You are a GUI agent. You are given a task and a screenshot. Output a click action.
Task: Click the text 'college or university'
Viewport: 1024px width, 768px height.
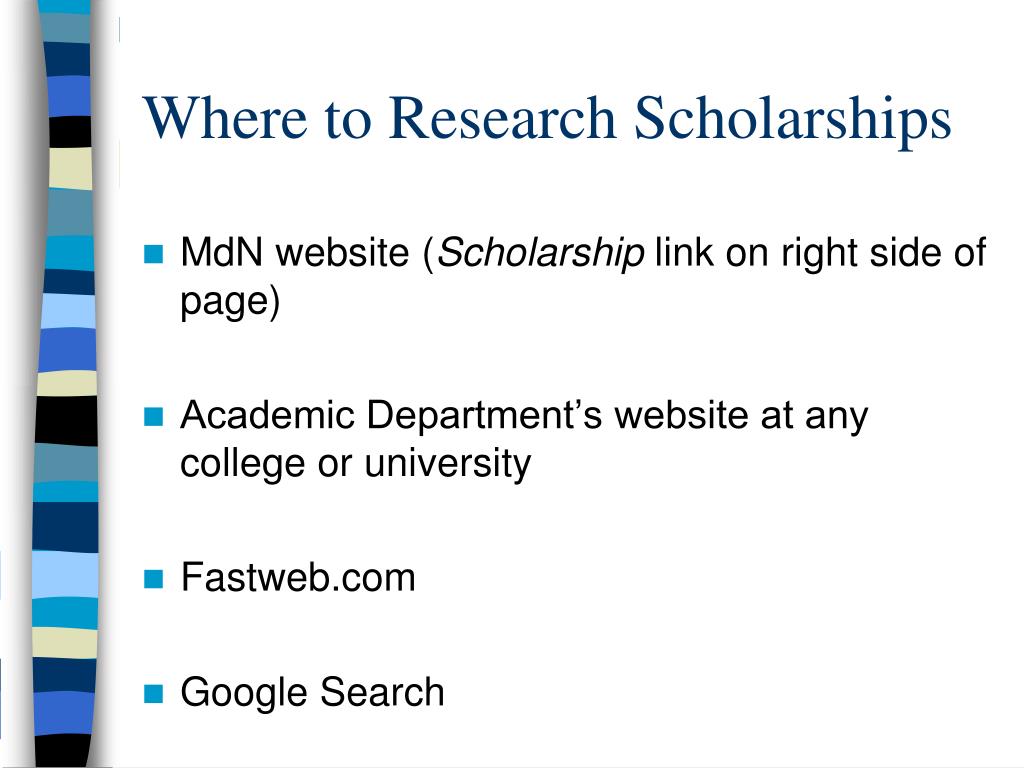click(356, 465)
